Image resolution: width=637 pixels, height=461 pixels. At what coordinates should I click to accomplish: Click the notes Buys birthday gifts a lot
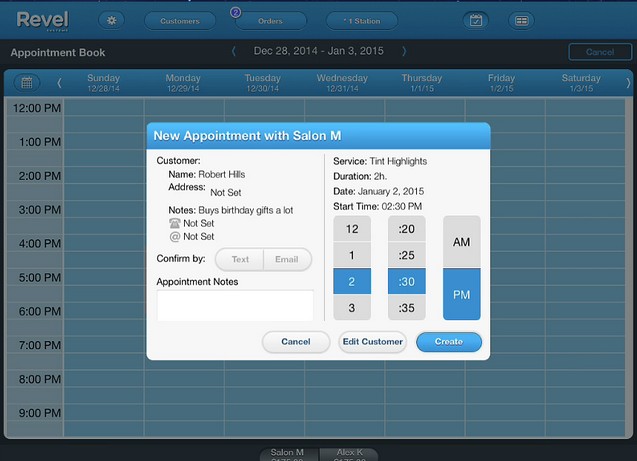245,210
